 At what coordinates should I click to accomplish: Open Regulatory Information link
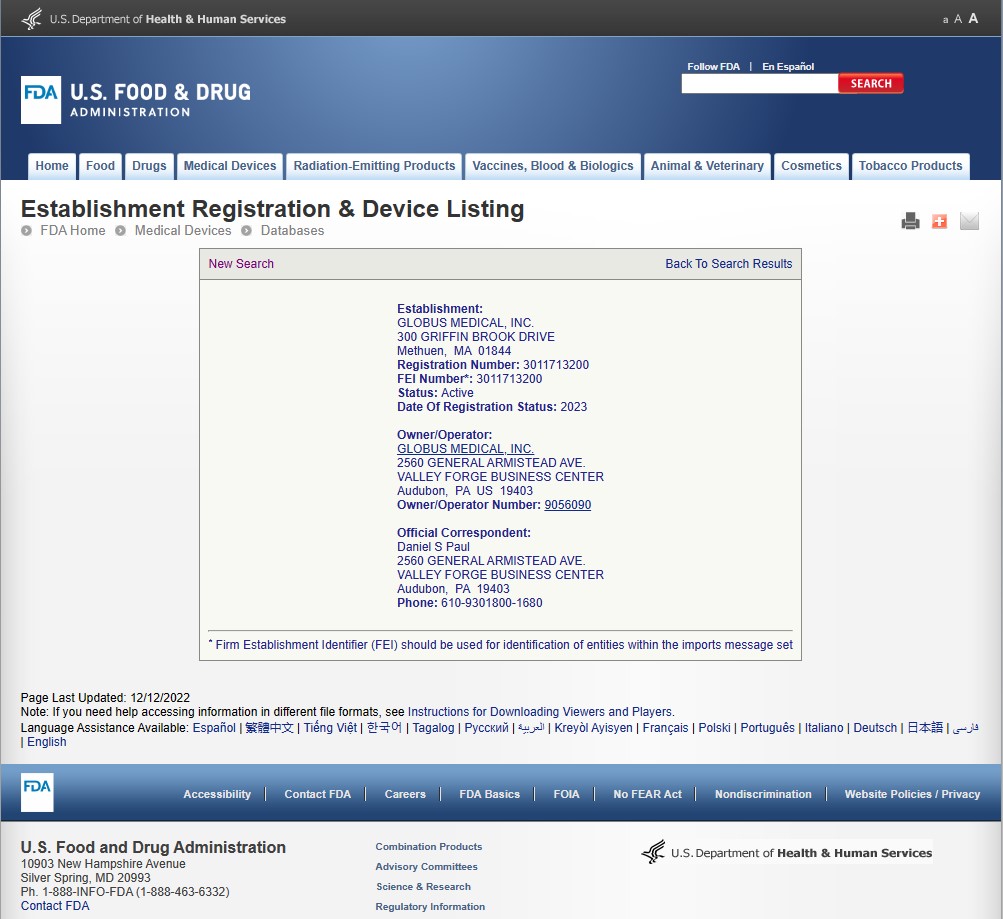[430, 906]
